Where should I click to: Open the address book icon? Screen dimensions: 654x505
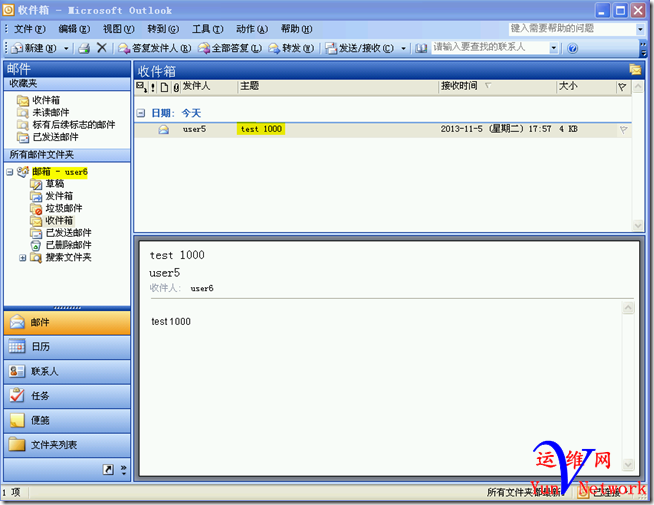(x=421, y=48)
